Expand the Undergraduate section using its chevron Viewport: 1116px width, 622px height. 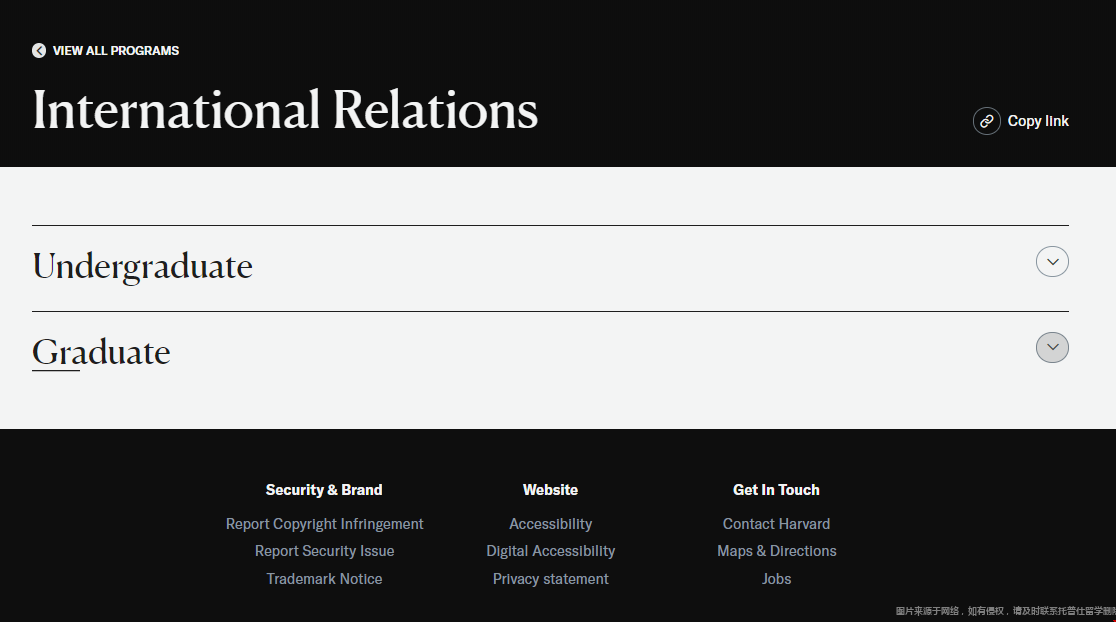click(1052, 262)
